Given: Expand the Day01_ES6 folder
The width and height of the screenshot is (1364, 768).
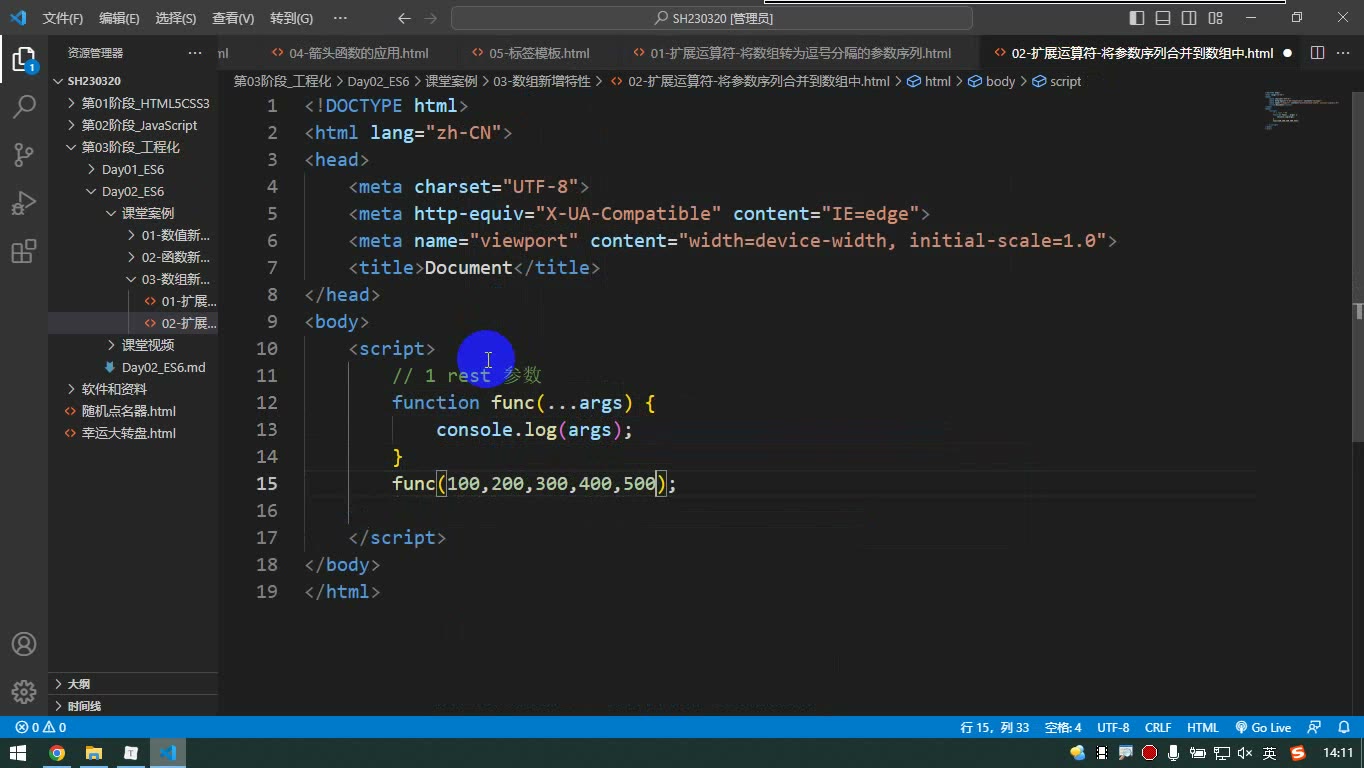Looking at the screenshot, I should tap(133, 169).
